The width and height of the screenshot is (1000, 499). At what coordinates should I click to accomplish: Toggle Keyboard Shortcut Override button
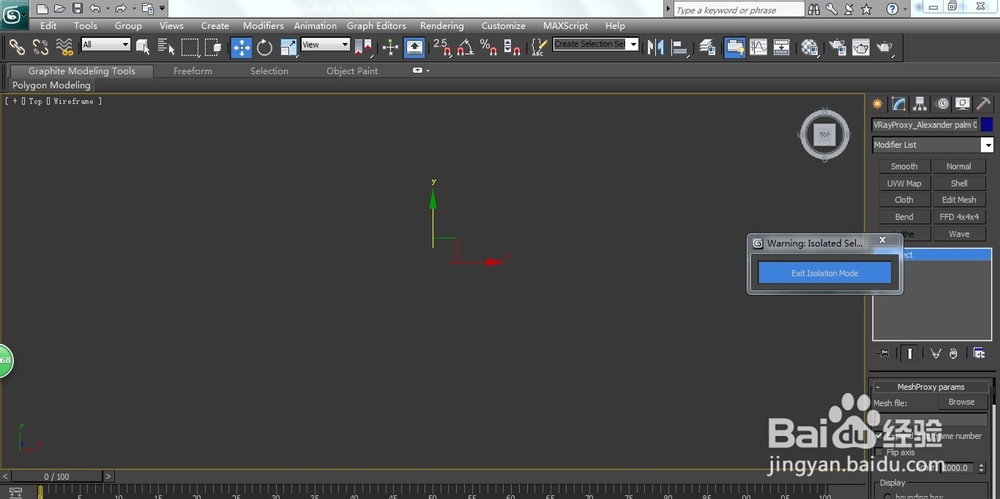415,47
